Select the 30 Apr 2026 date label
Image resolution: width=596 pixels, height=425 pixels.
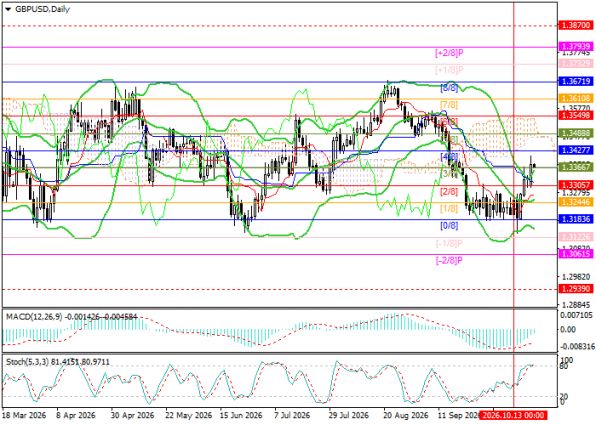[132, 415]
